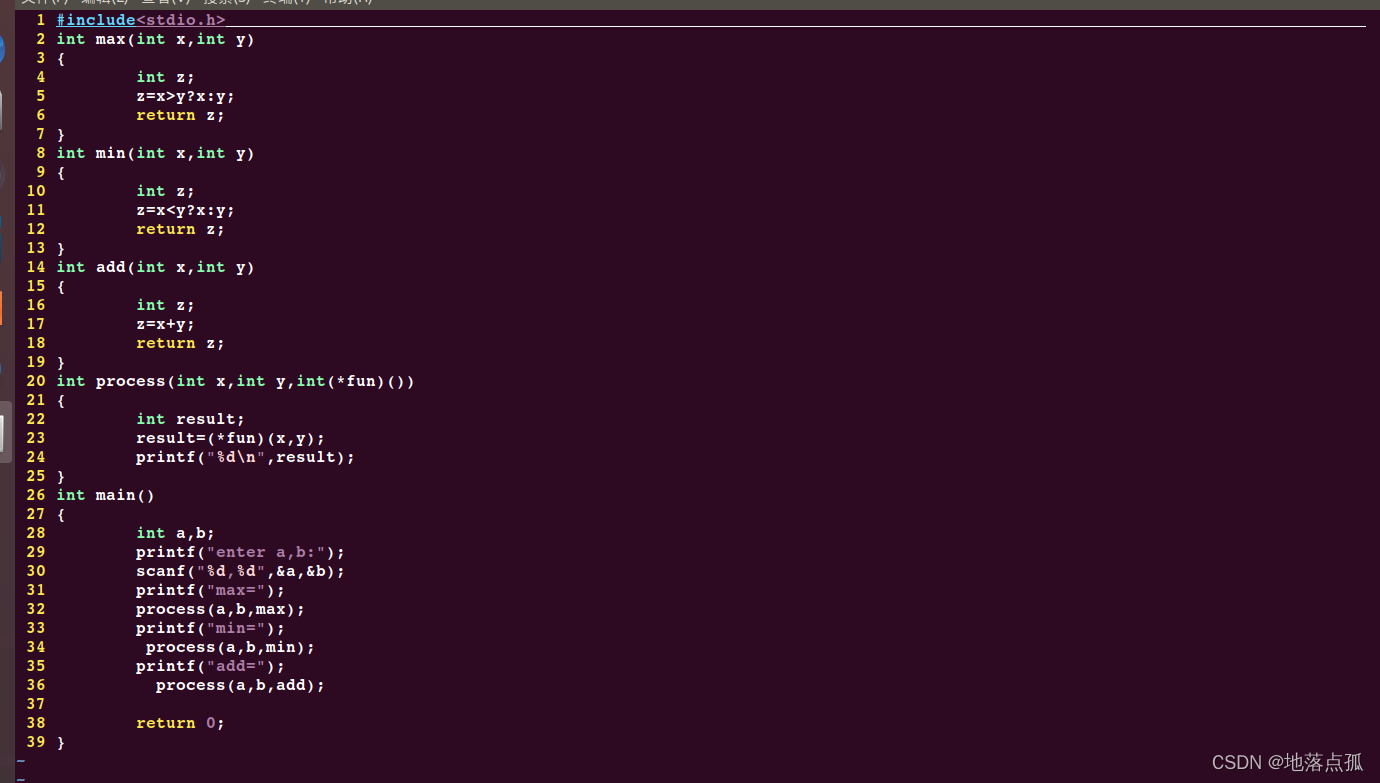Click the return 0; statement

181,723
